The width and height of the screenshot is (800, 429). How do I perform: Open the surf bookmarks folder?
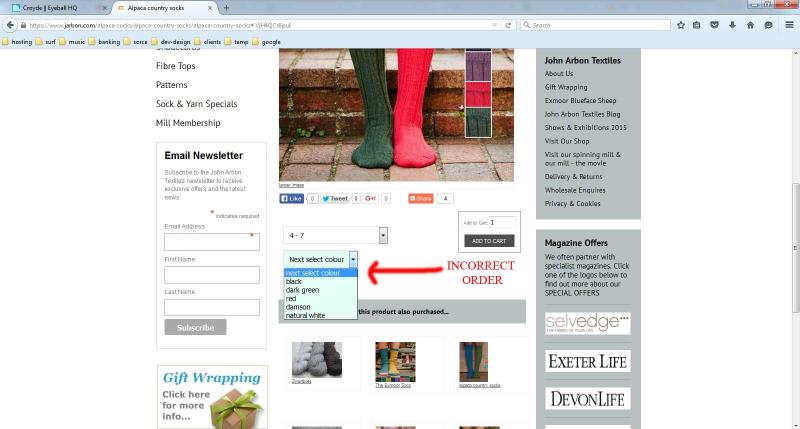point(45,42)
